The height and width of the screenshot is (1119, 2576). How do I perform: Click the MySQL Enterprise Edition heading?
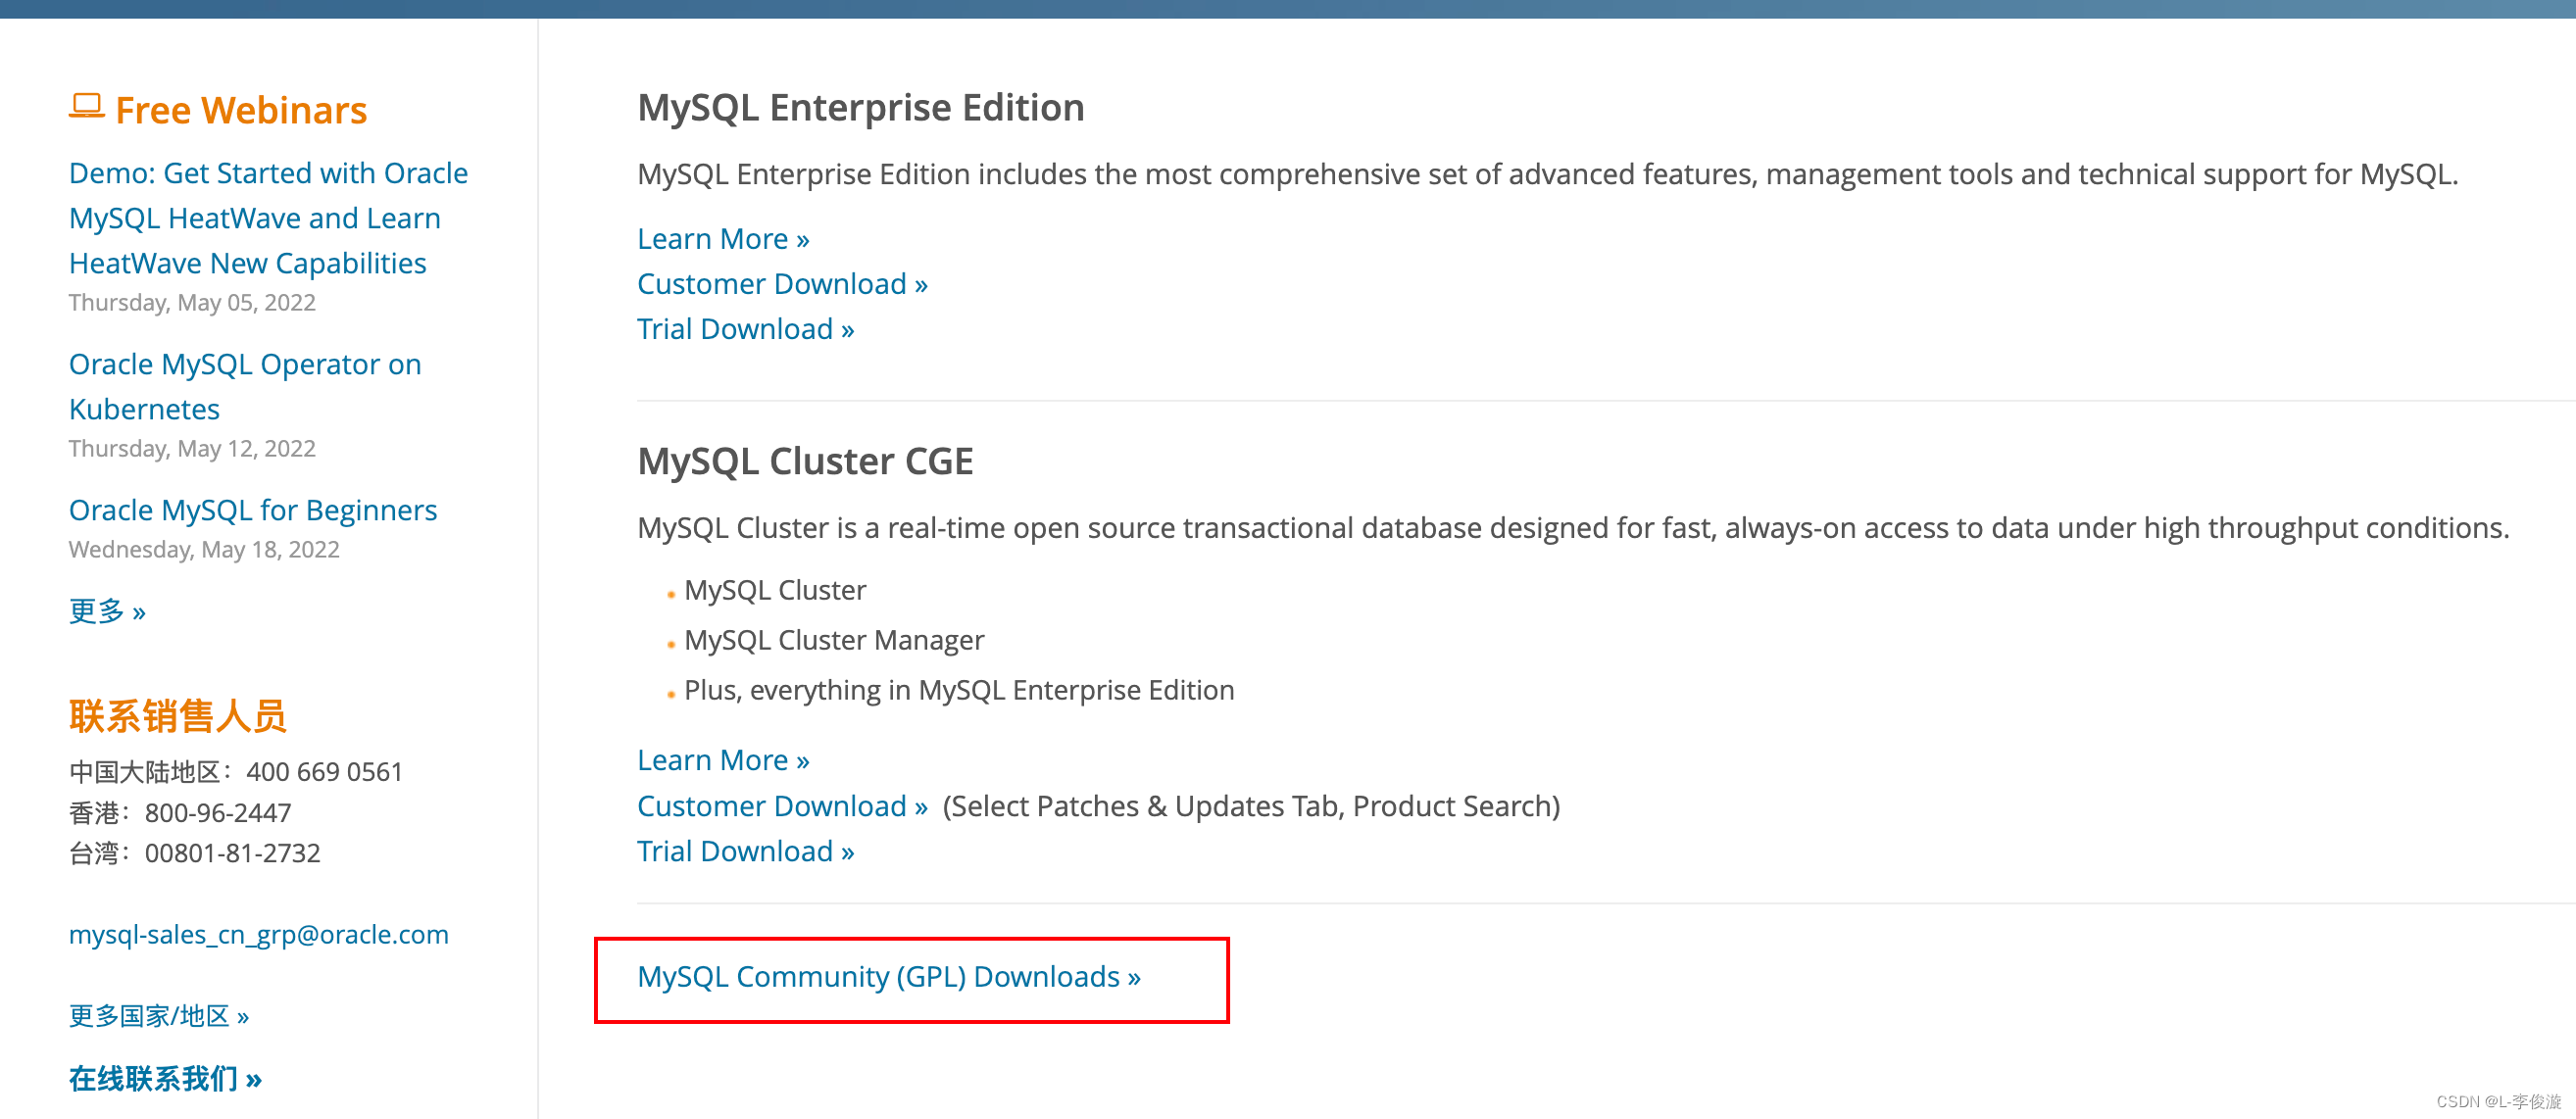861,107
